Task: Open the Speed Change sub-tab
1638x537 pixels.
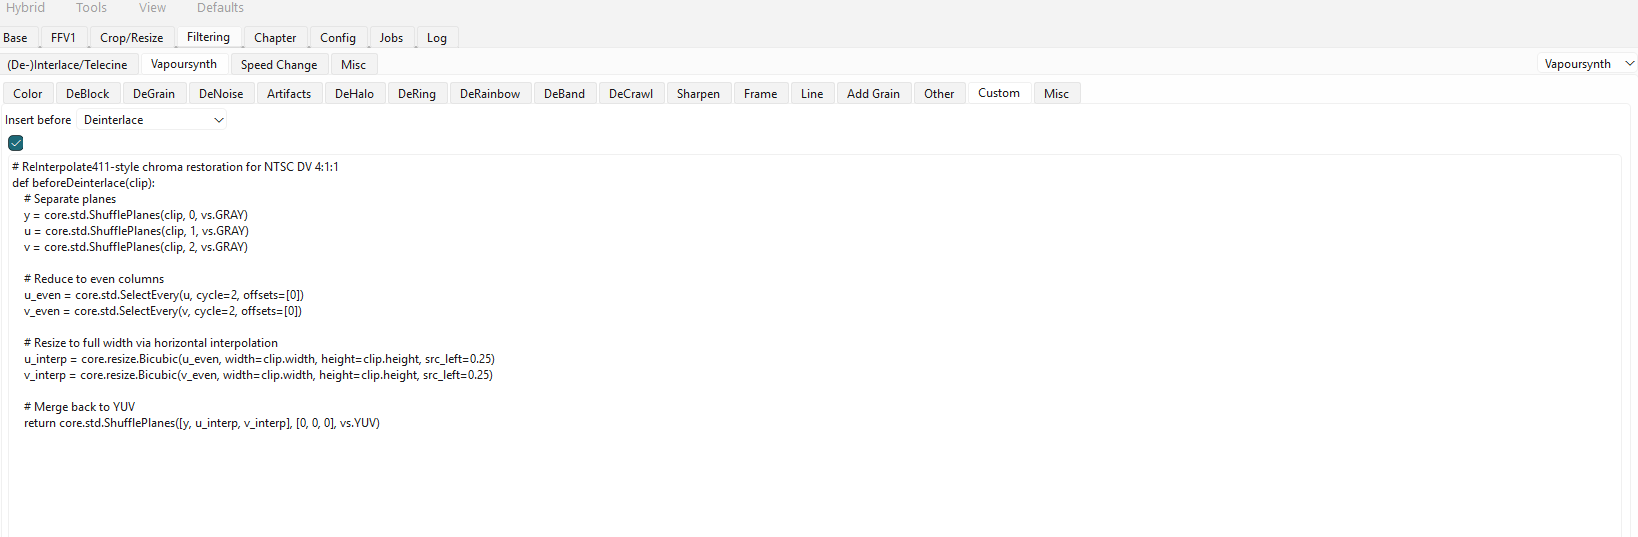Action: [x=279, y=65]
